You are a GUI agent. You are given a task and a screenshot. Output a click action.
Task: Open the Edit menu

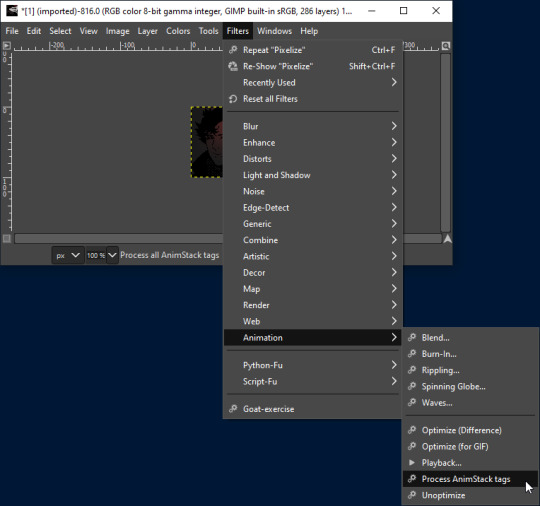pyautogui.click(x=34, y=31)
